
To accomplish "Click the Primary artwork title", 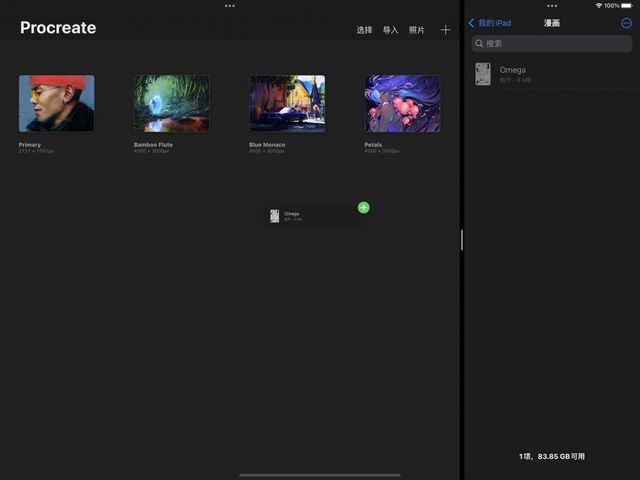I will pos(30,145).
